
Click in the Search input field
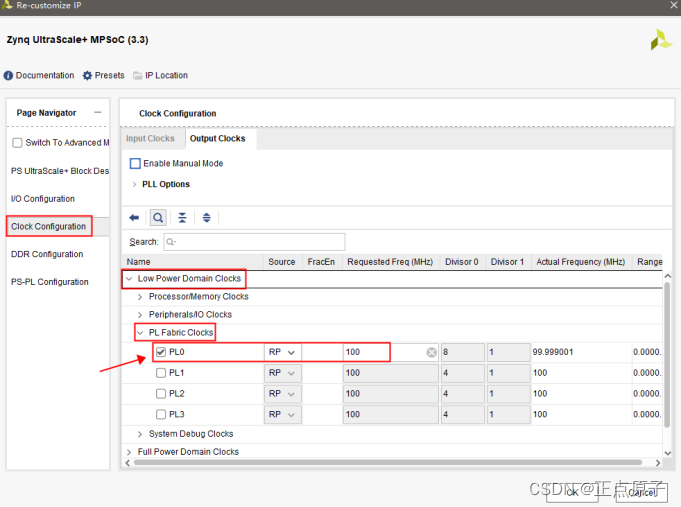tap(255, 242)
